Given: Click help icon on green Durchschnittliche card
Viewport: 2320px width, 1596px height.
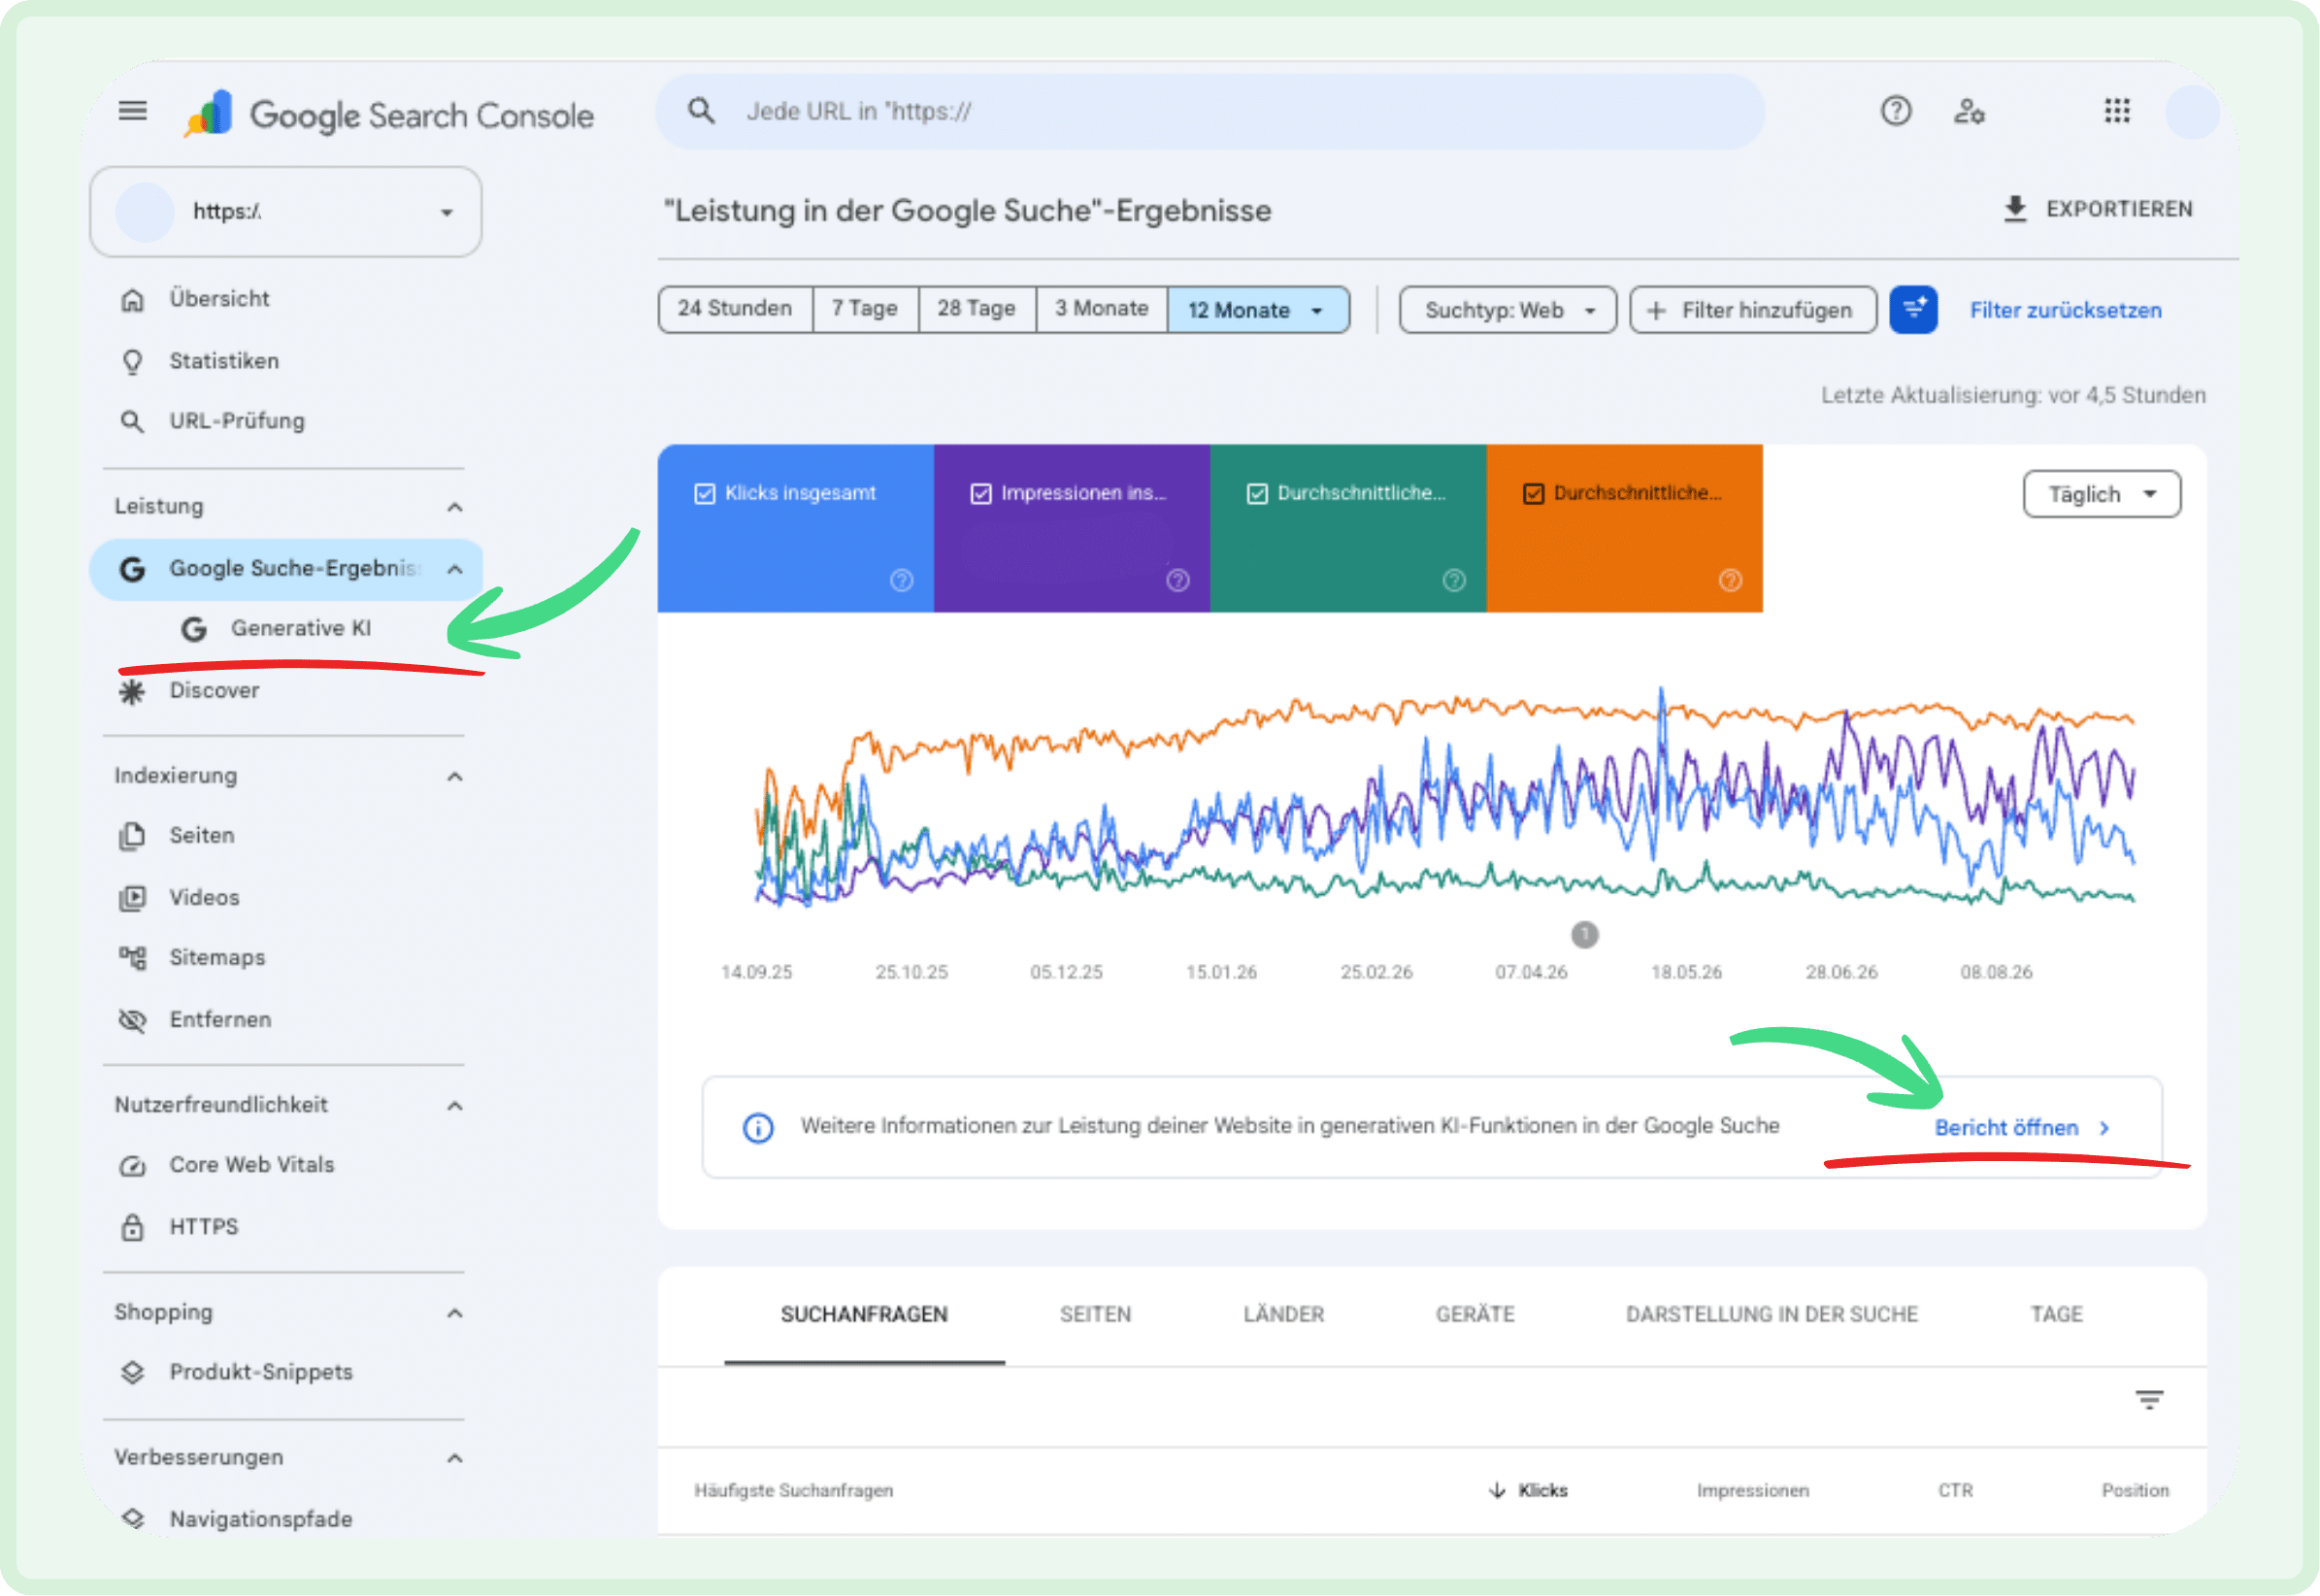Looking at the screenshot, I should (1455, 580).
